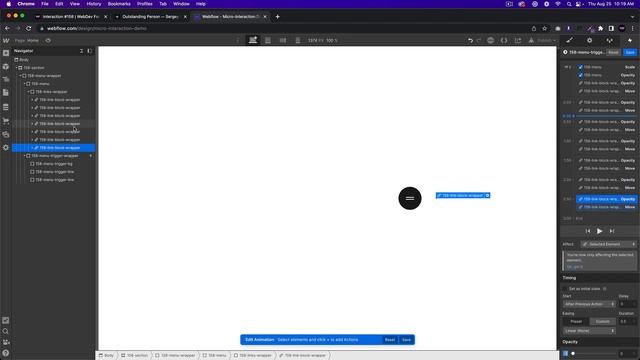Switch to Desktop breakpoint
This screenshot has height=360, width=640.
click(253, 40)
